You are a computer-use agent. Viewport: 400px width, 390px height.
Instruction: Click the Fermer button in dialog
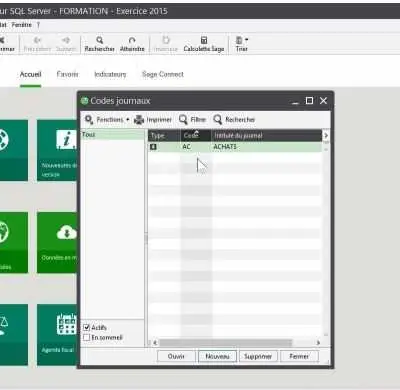click(299, 356)
